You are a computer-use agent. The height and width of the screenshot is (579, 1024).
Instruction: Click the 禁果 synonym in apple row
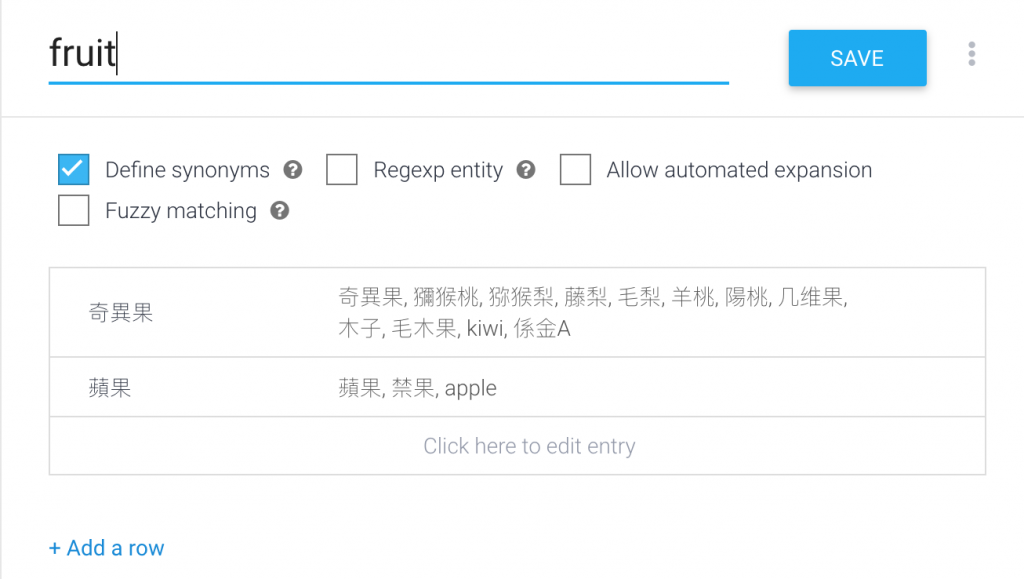coord(413,388)
